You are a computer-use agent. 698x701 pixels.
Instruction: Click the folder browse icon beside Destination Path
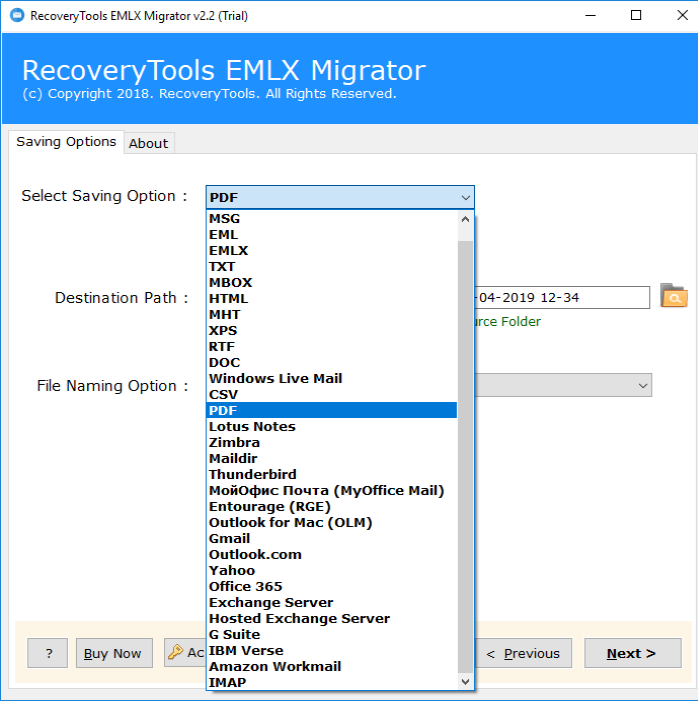[673, 296]
